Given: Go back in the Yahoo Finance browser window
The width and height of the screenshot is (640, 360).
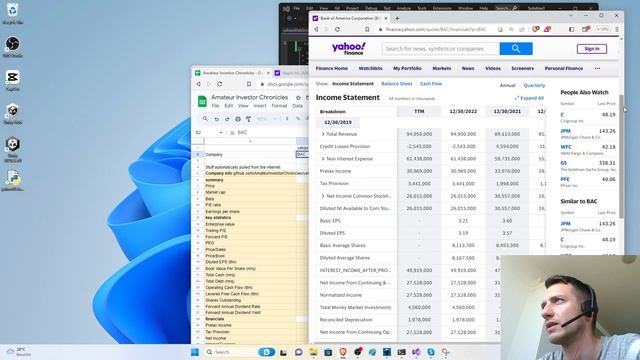Looking at the screenshot, I should [316, 29].
